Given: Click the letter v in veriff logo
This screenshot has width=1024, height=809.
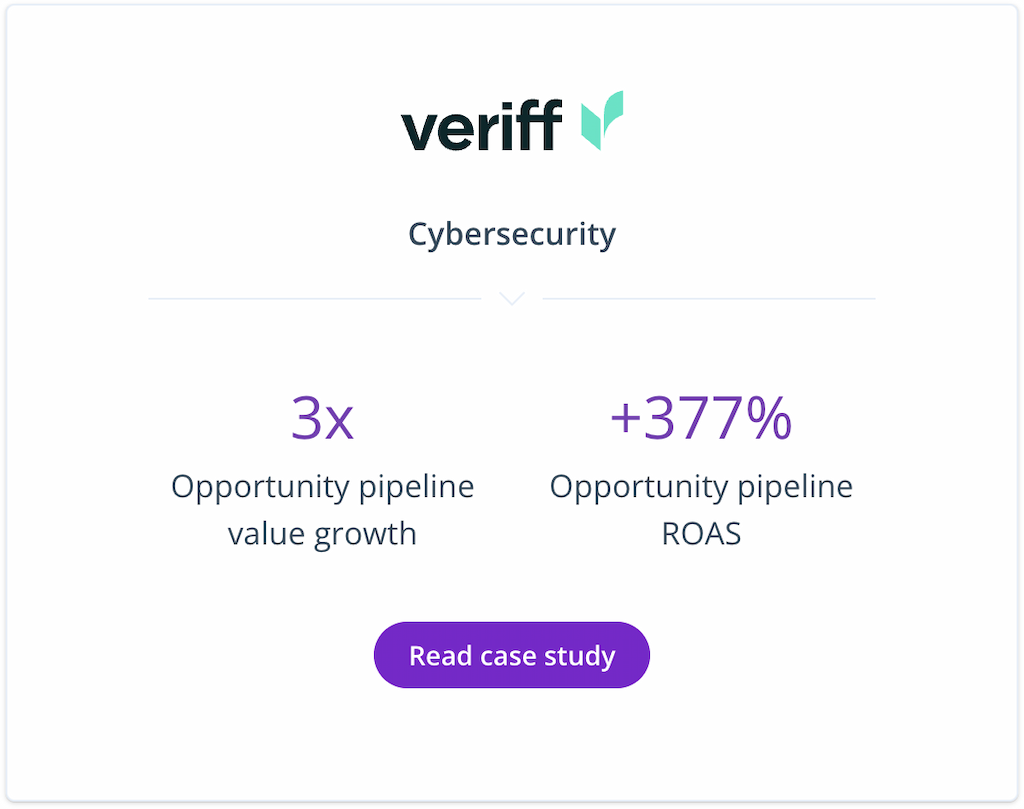Looking at the screenshot, I should click(x=422, y=131).
